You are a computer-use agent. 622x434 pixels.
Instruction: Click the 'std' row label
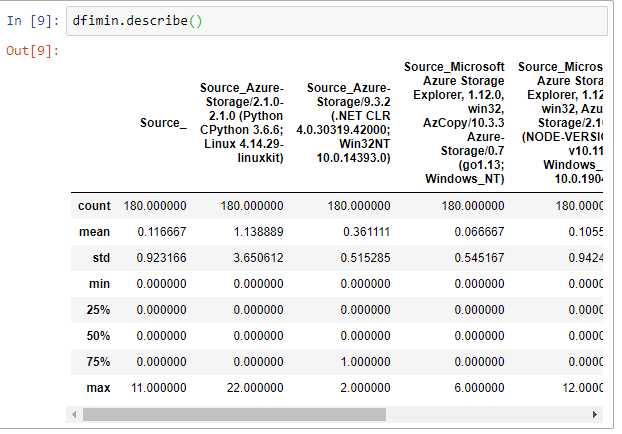pos(101,258)
